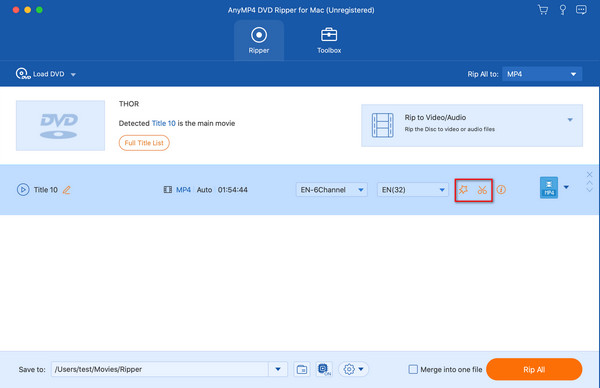The height and width of the screenshot is (388, 600).
Task: Open the magic wand Edit effects tool
Action: 463,190
